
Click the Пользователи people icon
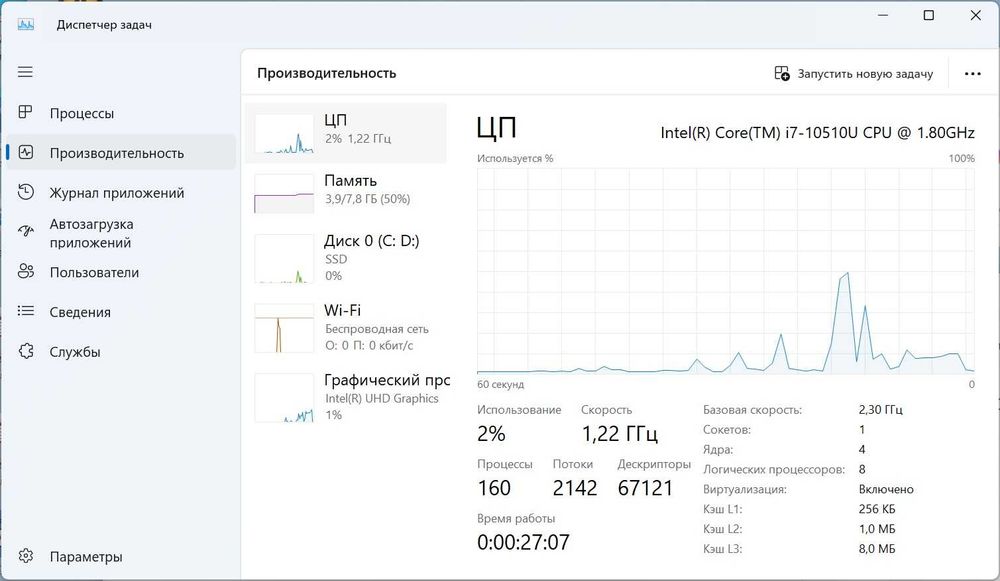[26, 272]
